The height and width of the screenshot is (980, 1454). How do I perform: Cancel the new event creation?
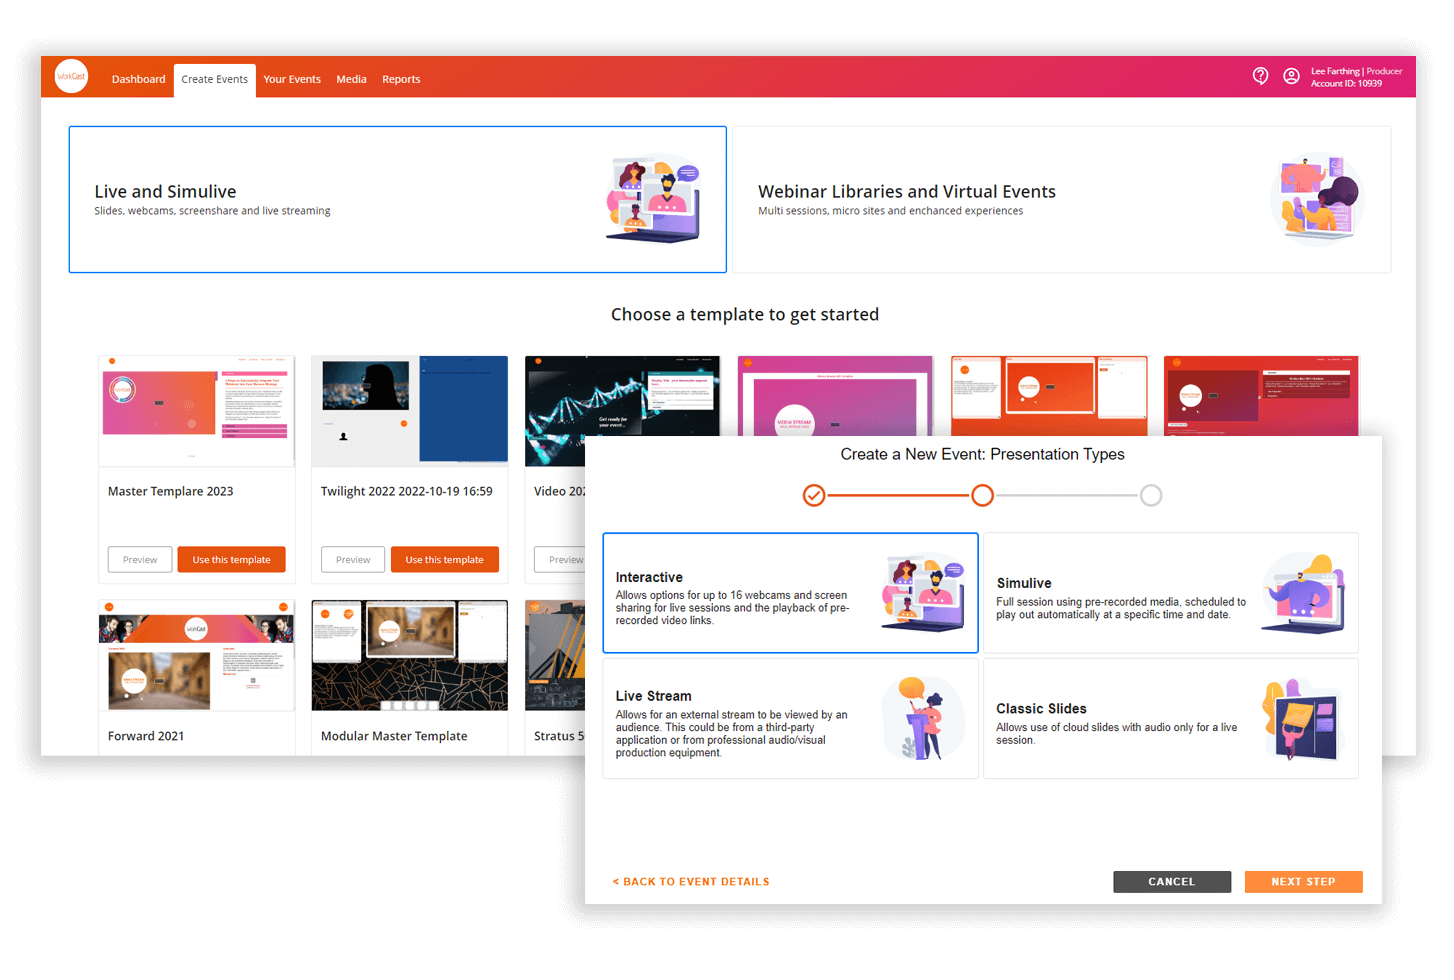pyautogui.click(x=1171, y=881)
